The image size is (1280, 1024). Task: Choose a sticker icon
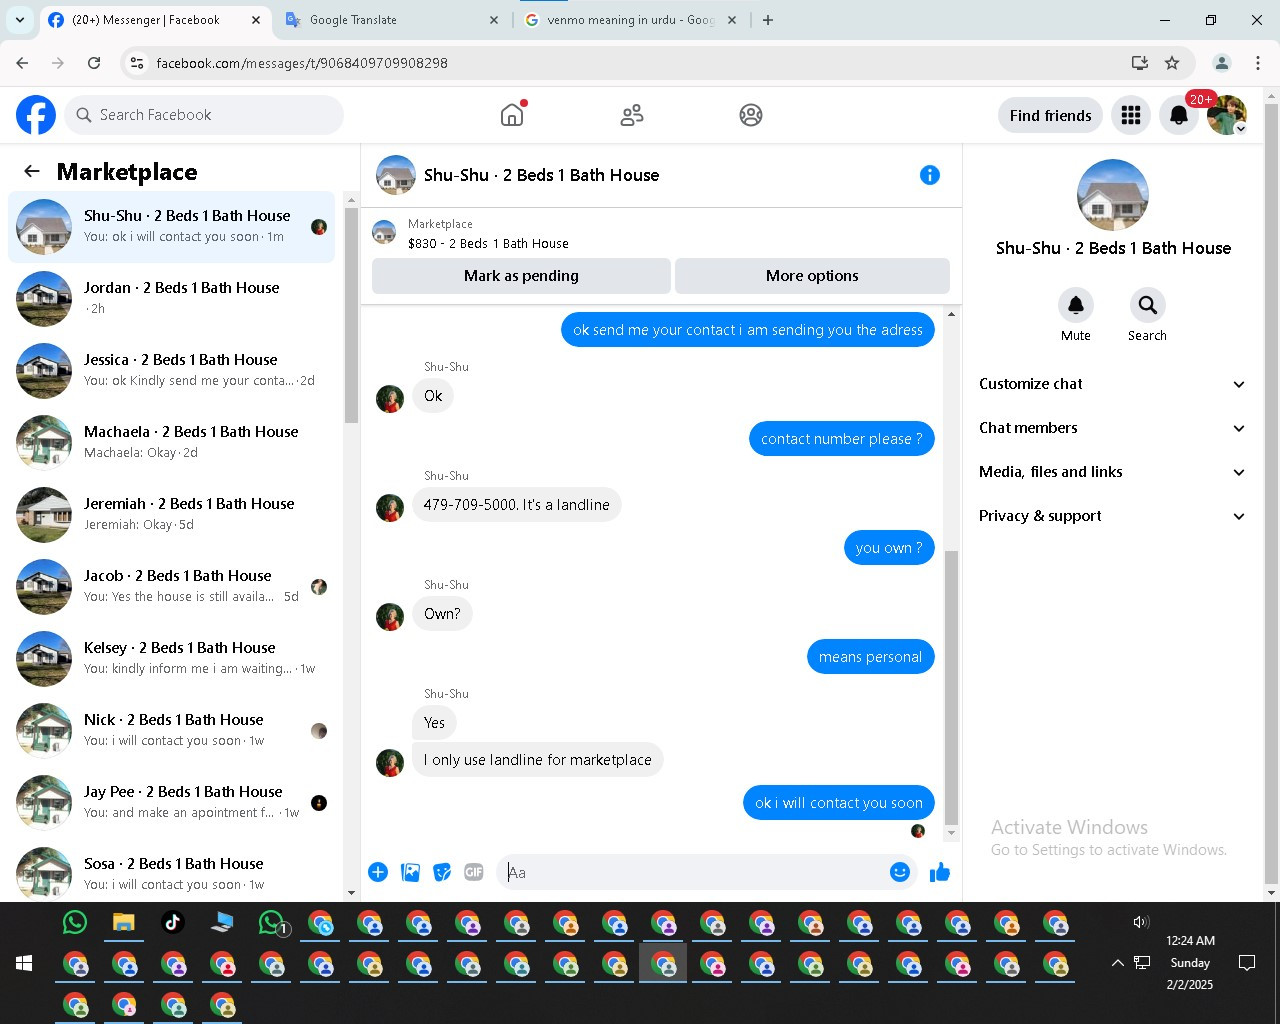tap(442, 872)
